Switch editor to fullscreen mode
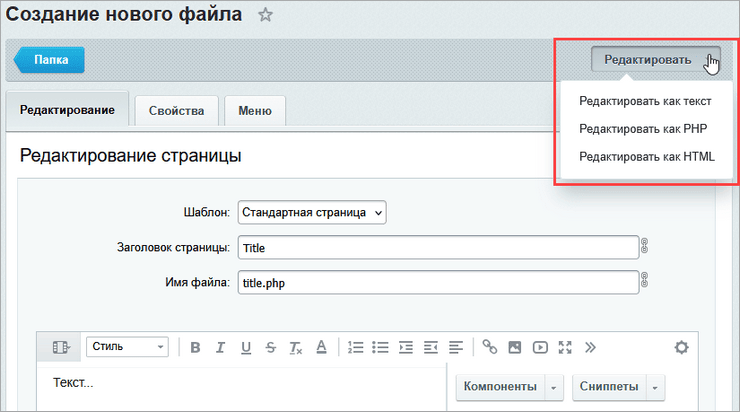The image size is (740, 412). click(565, 348)
